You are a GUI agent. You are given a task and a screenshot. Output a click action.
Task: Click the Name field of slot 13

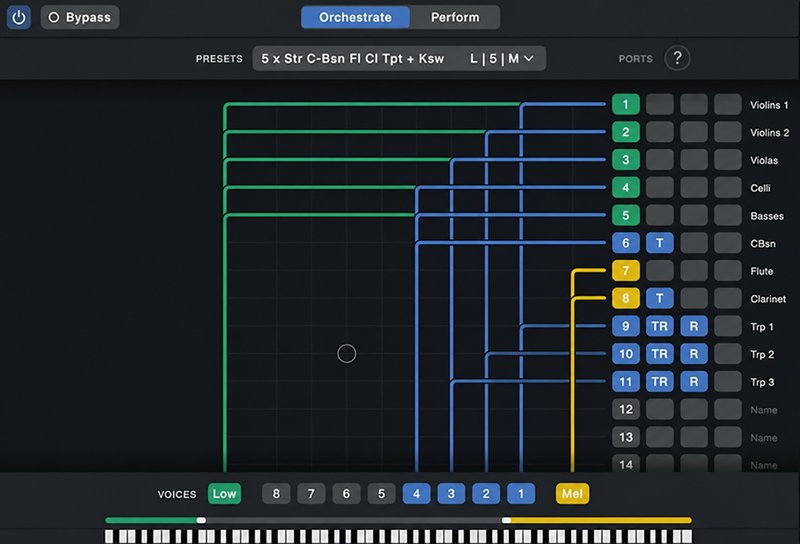(764, 437)
